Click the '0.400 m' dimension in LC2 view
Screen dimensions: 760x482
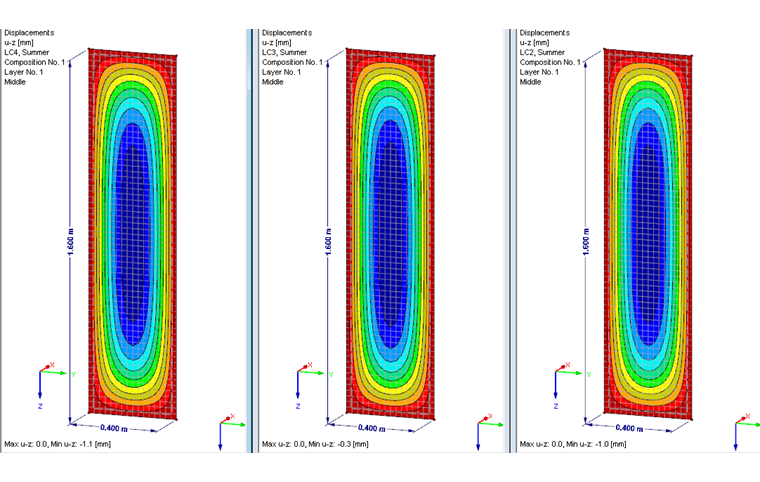point(630,428)
